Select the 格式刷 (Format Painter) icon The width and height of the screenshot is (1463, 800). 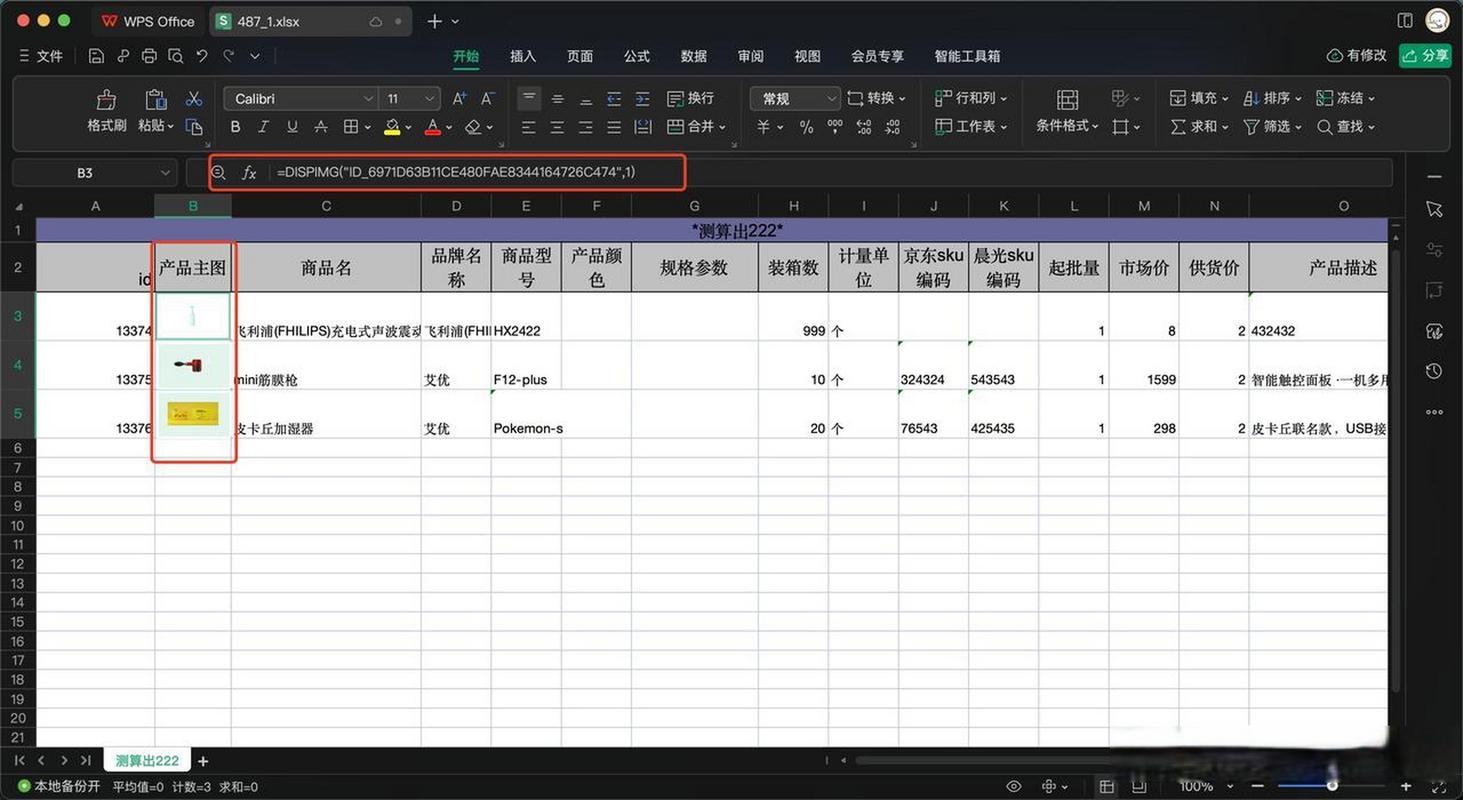pos(106,107)
